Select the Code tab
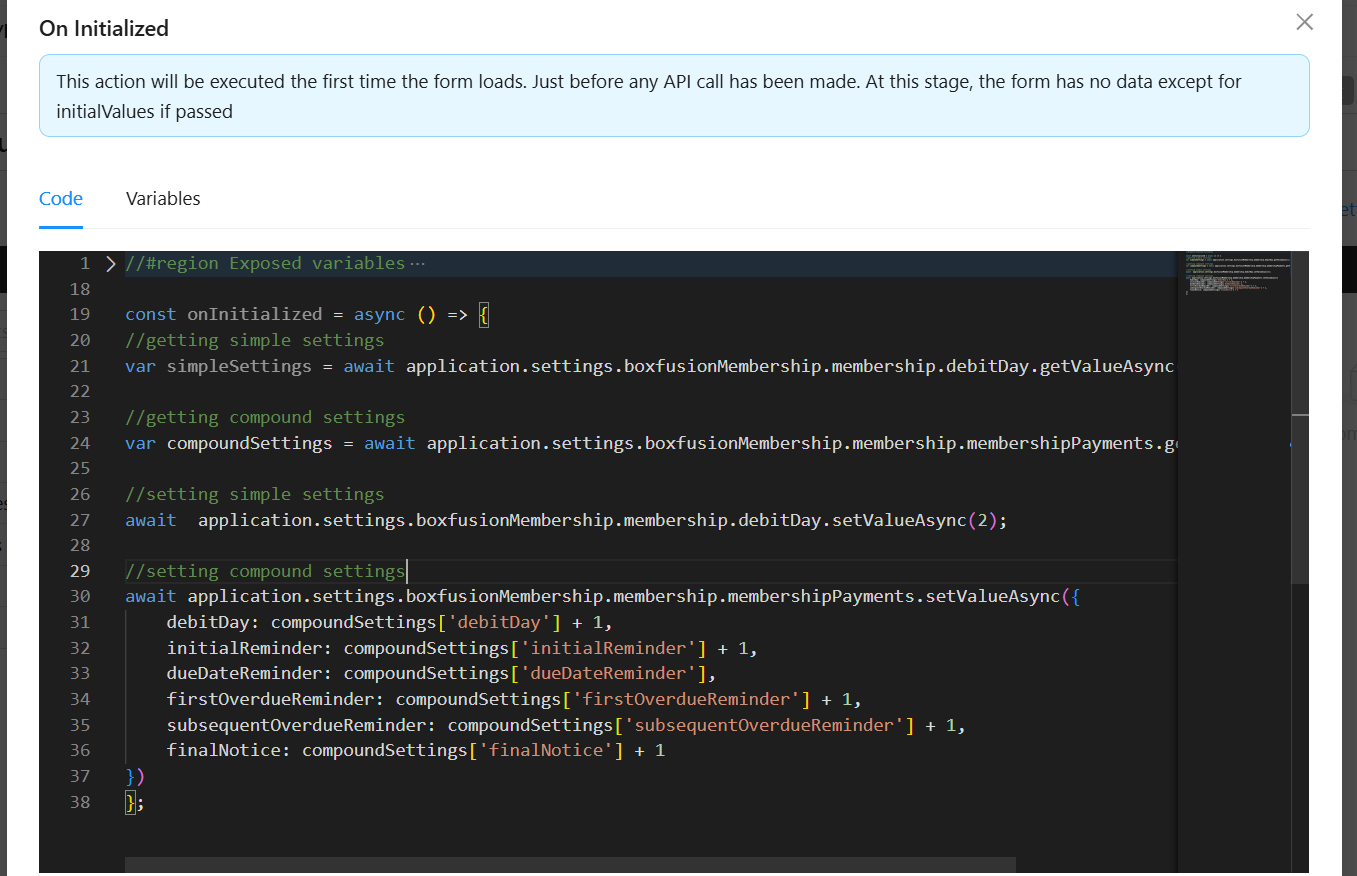Image resolution: width=1357 pixels, height=876 pixels. [61, 198]
